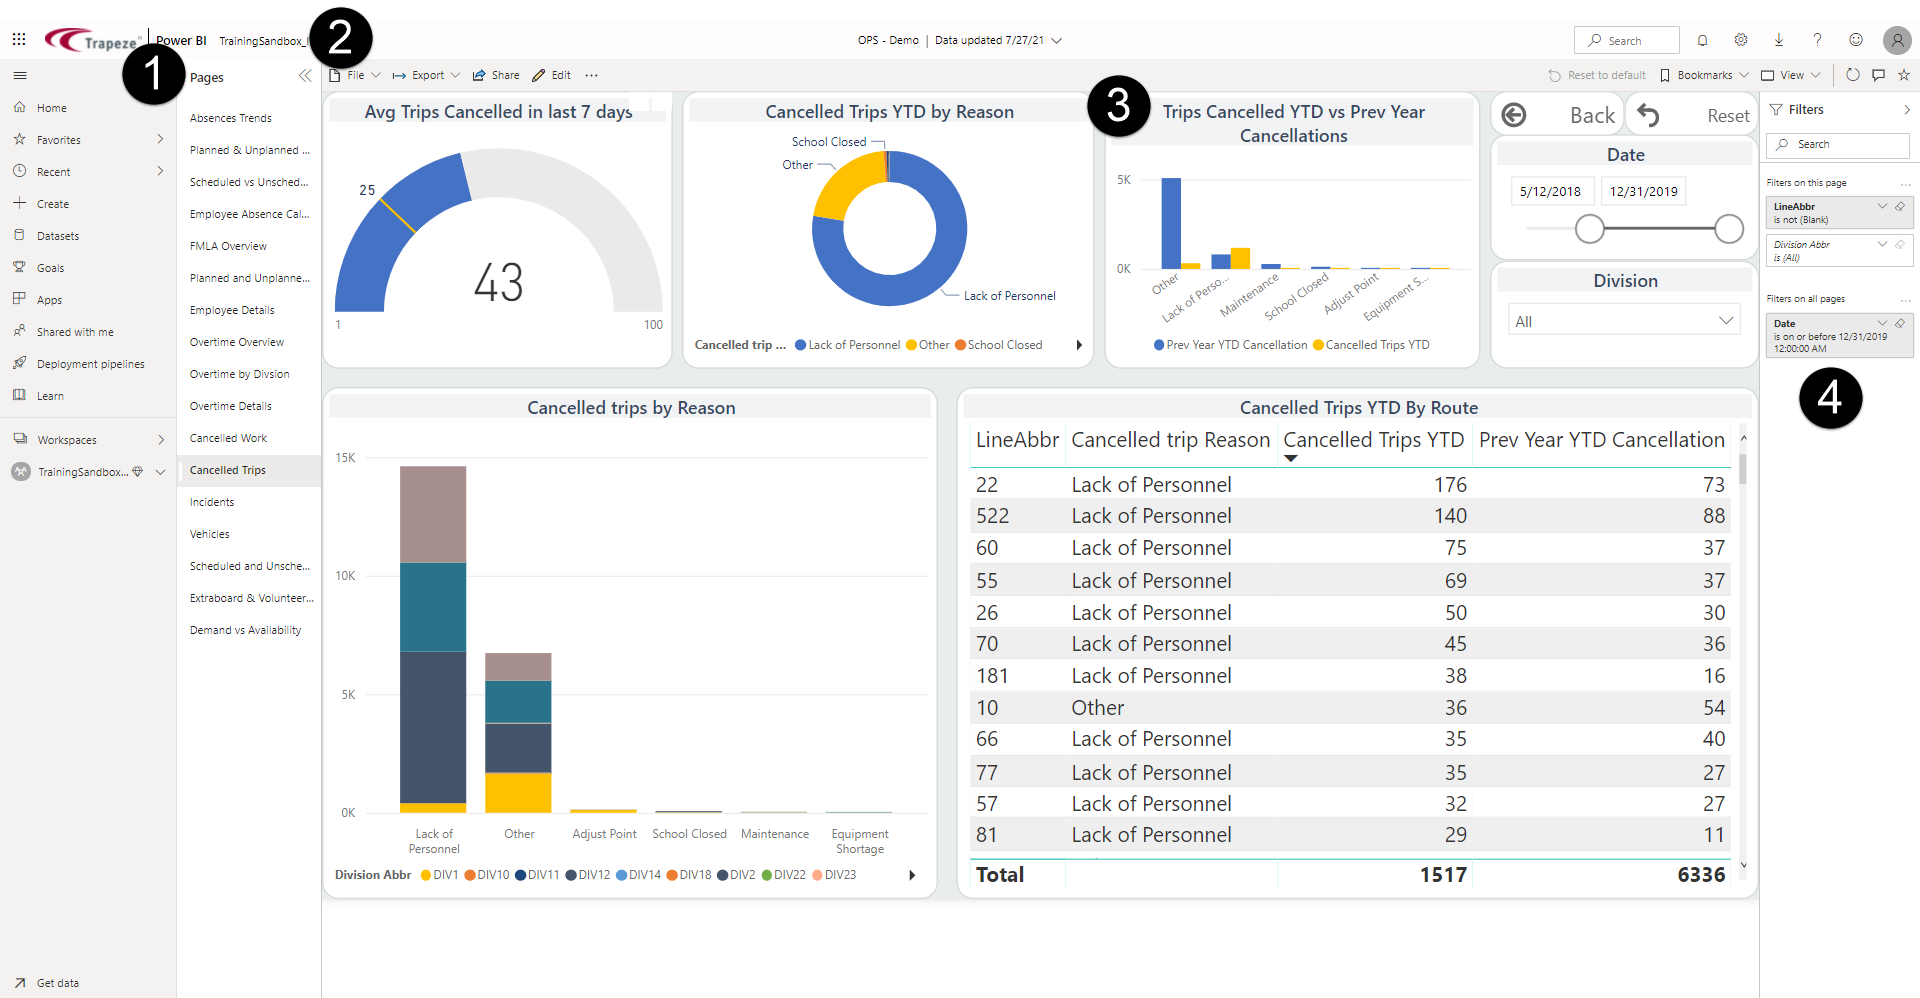Open the feedback smiley icon

pyautogui.click(x=1856, y=40)
